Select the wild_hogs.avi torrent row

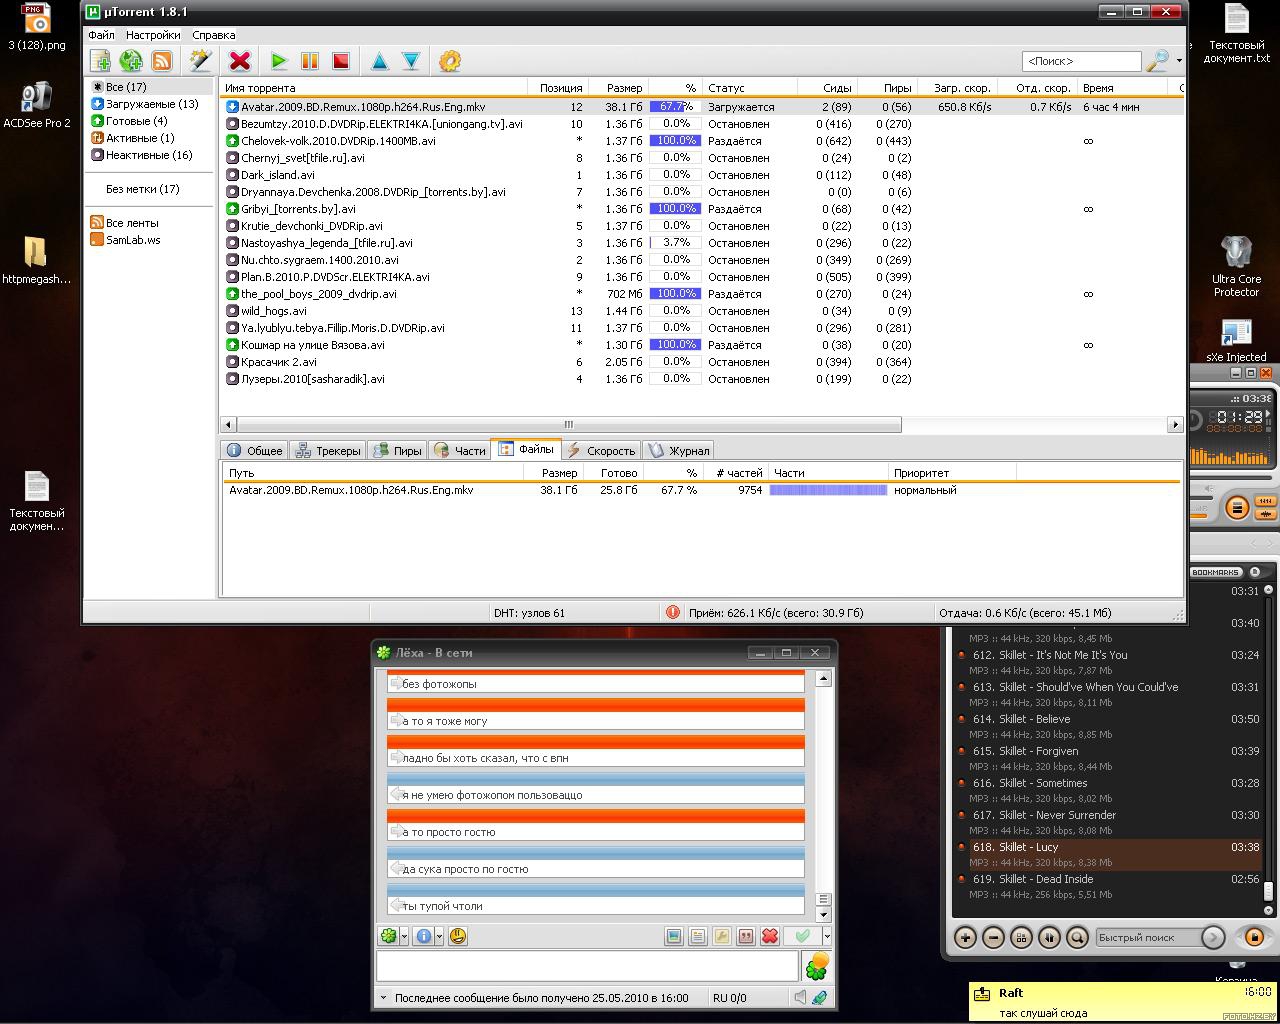[273, 311]
